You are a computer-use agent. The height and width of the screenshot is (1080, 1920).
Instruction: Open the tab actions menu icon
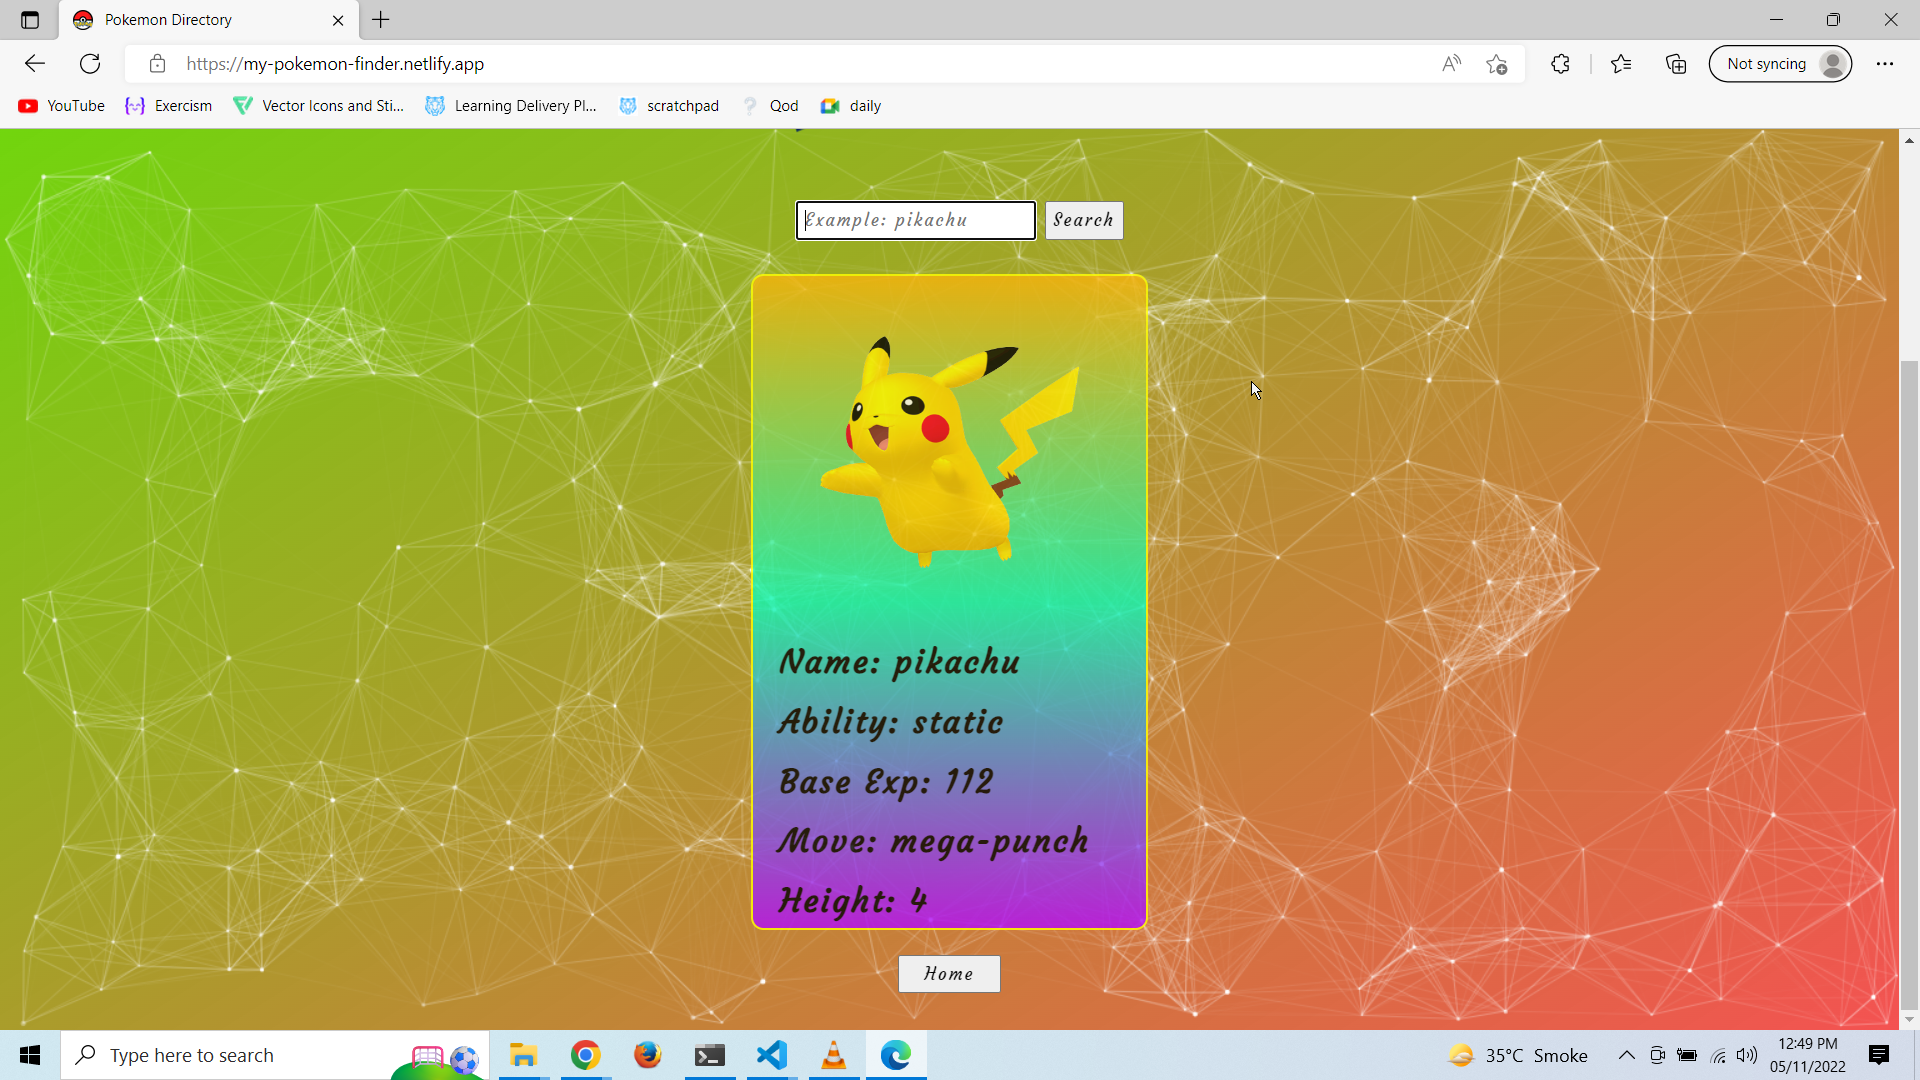tap(30, 20)
